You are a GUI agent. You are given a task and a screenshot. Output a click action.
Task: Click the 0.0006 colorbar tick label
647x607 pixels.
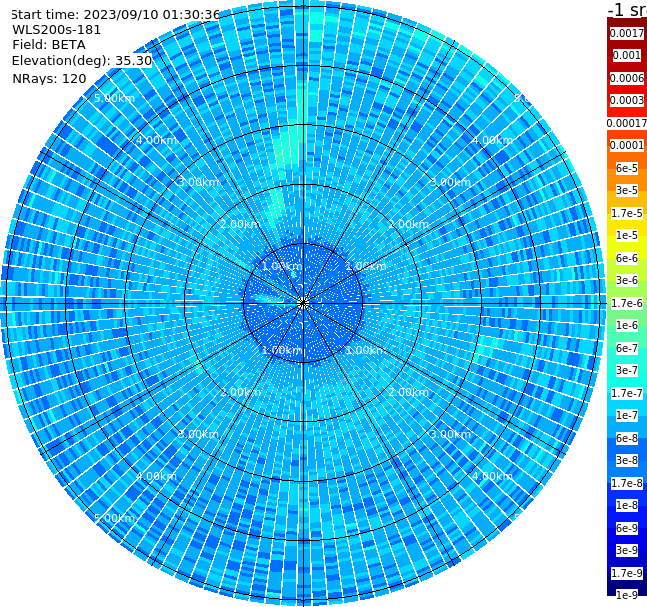pyautogui.click(x=627, y=78)
